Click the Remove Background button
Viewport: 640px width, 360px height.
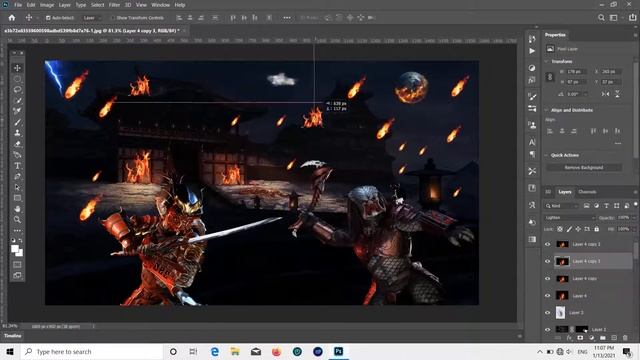click(x=584, y=168)
